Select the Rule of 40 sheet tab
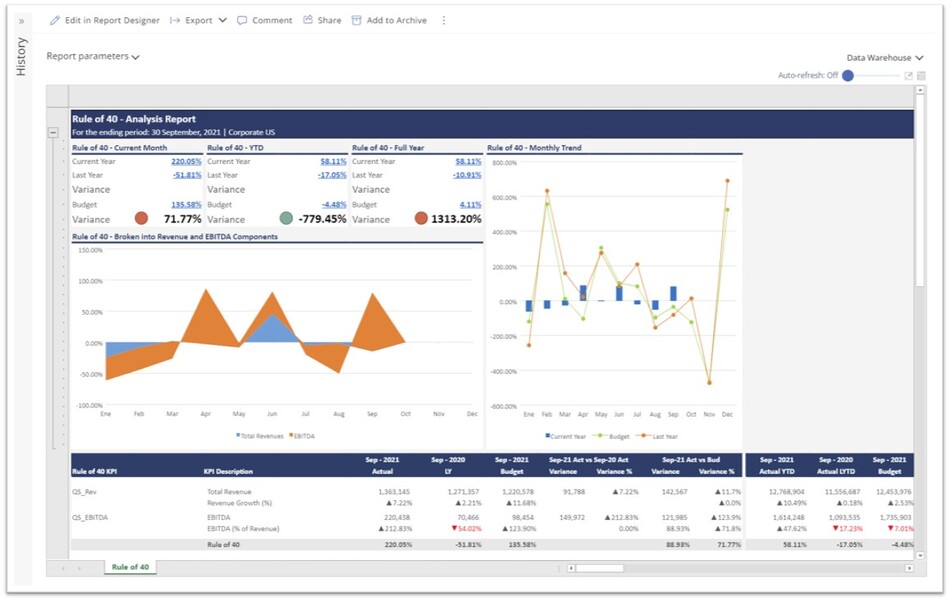The image size is (950, 601). click(130, 567)
